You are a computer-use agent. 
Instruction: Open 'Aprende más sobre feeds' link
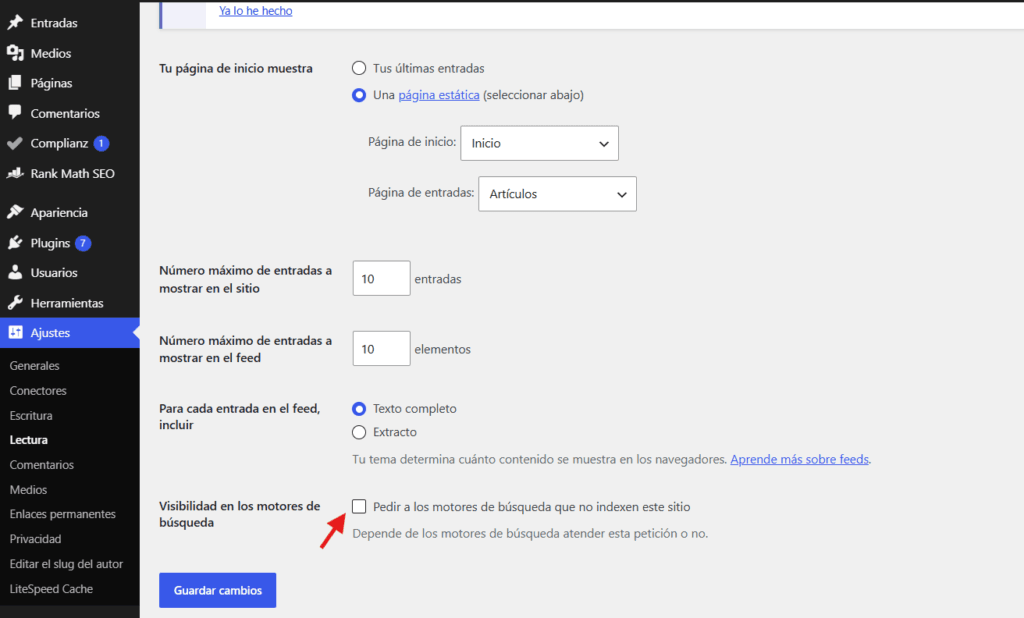799,459
